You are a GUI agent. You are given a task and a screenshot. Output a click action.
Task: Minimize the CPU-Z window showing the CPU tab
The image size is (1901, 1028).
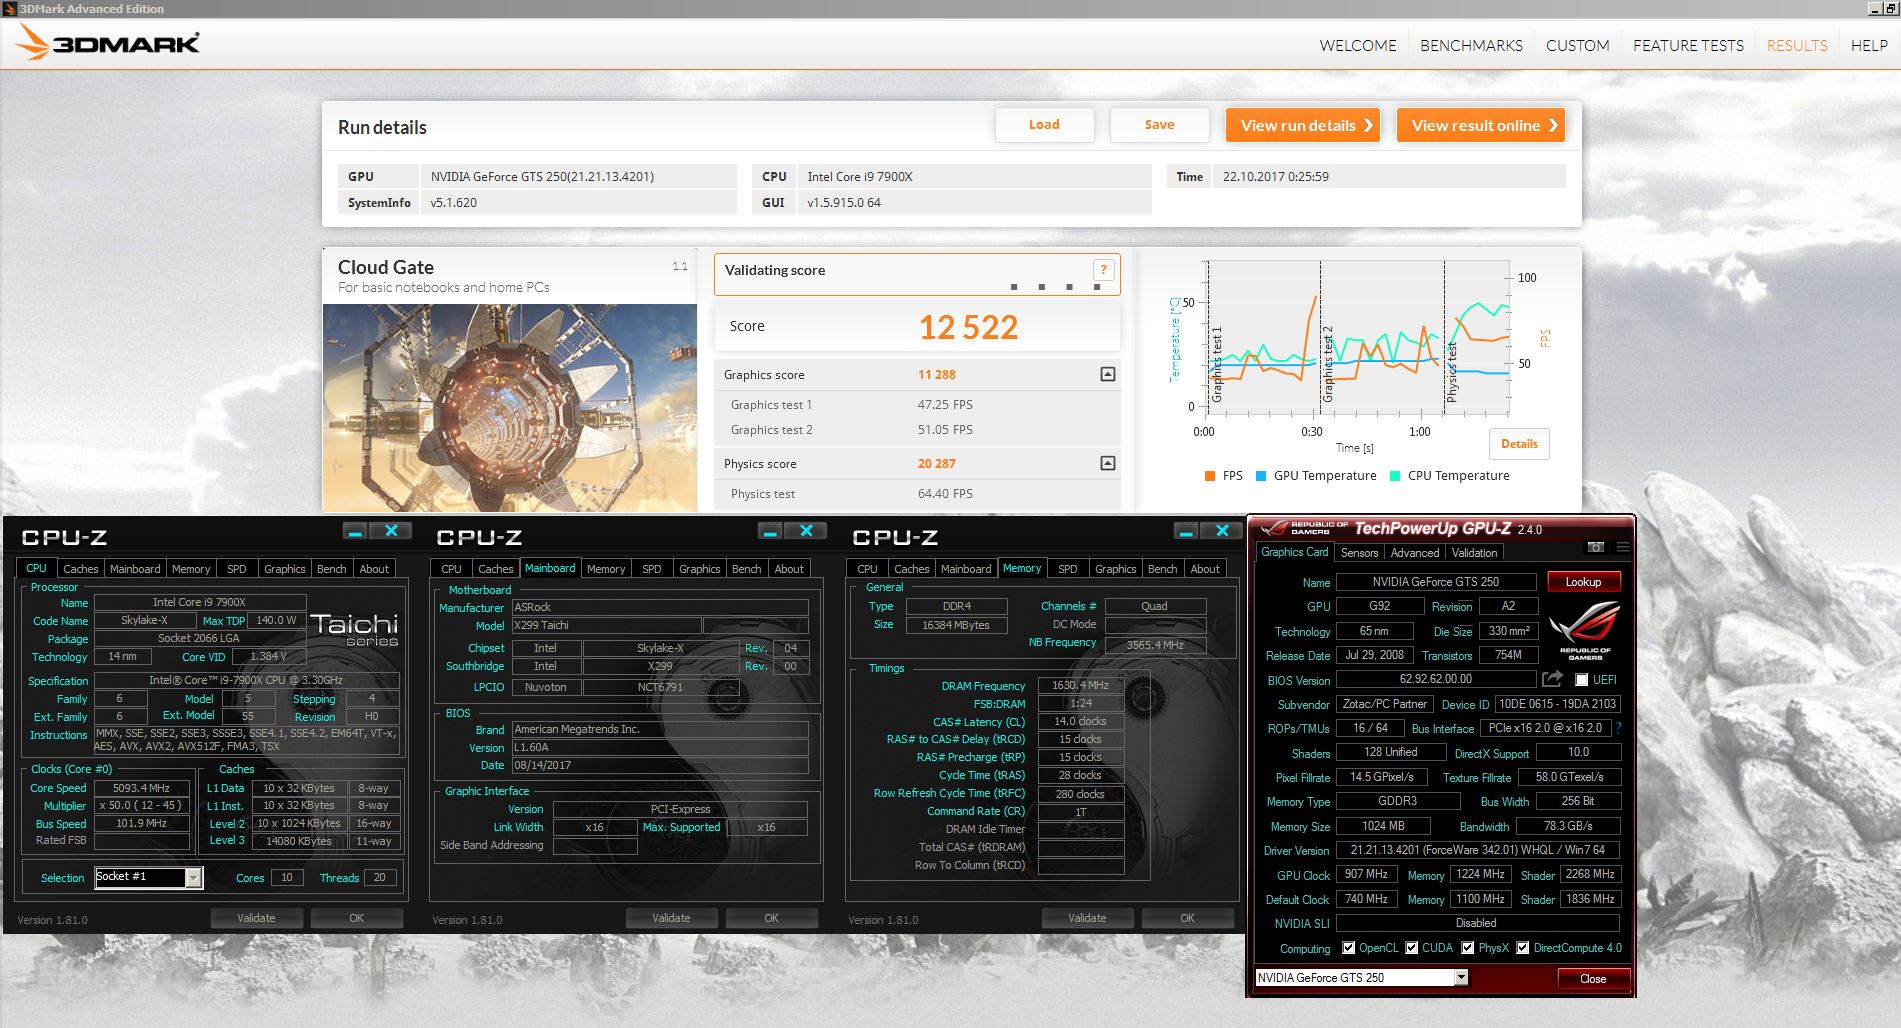(x=355, y=530)
